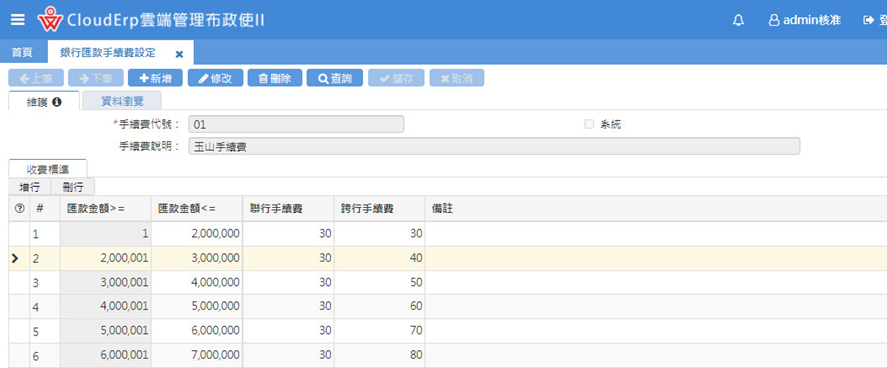
Task: Click the # column header
Action: [x=45, y=209]
